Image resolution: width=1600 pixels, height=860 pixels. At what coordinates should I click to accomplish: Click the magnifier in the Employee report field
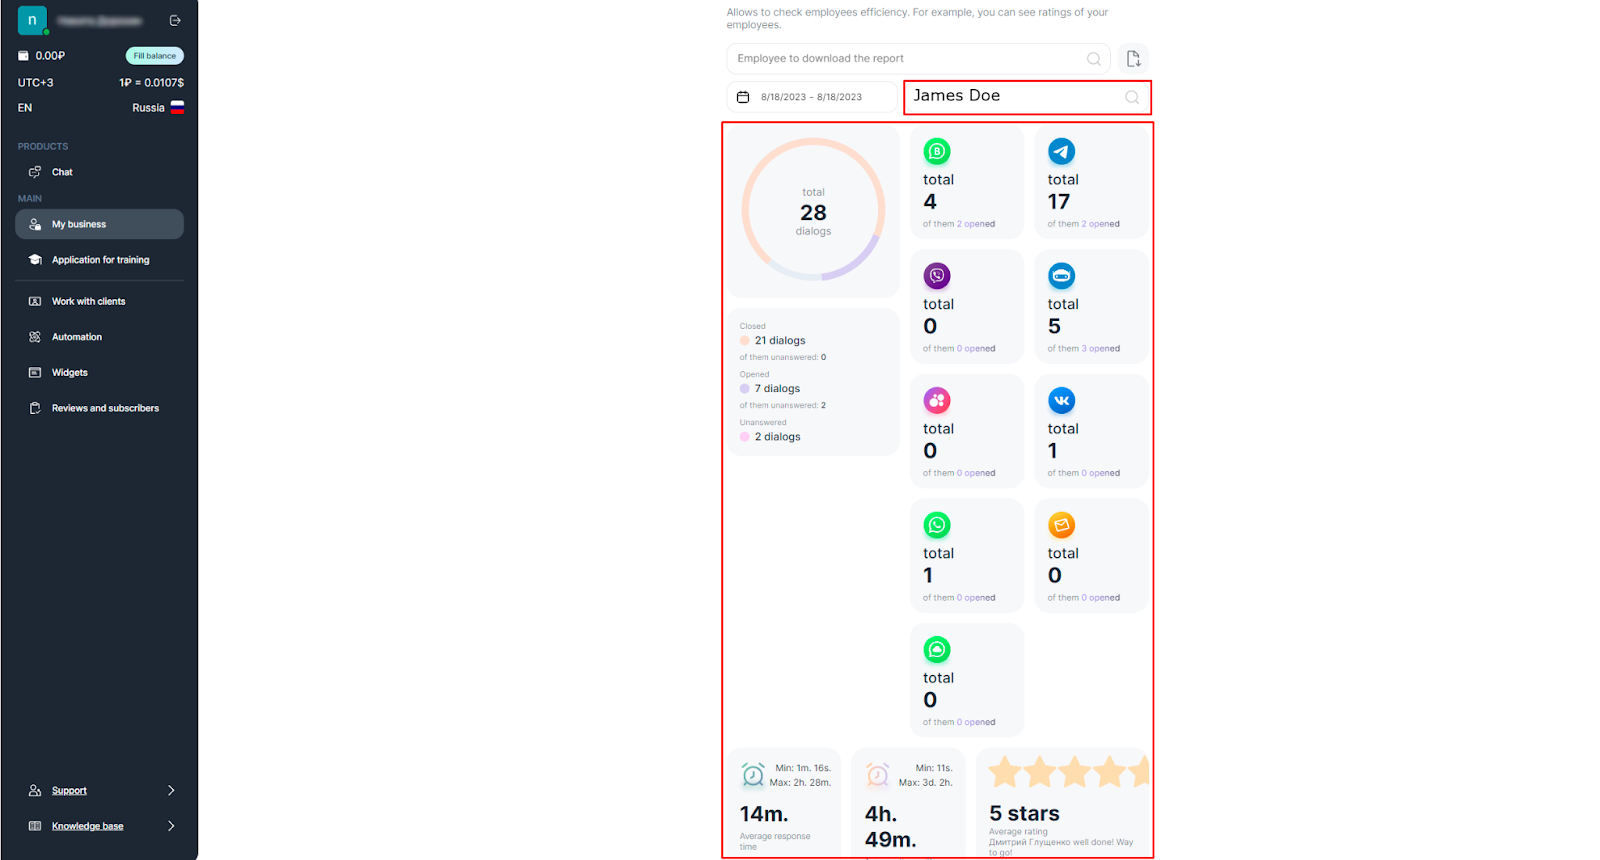click(x=1094, y=59)
